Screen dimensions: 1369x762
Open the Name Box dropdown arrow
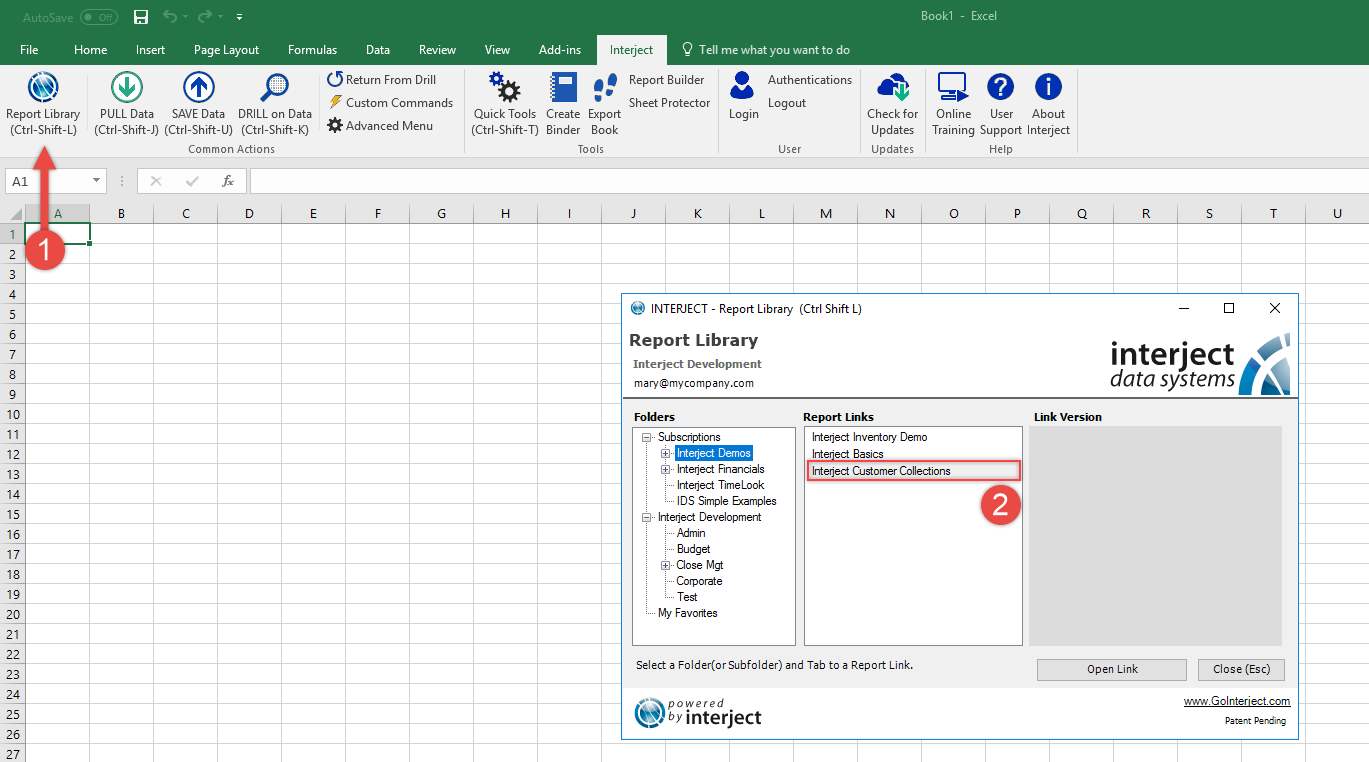tap(97, 181)
